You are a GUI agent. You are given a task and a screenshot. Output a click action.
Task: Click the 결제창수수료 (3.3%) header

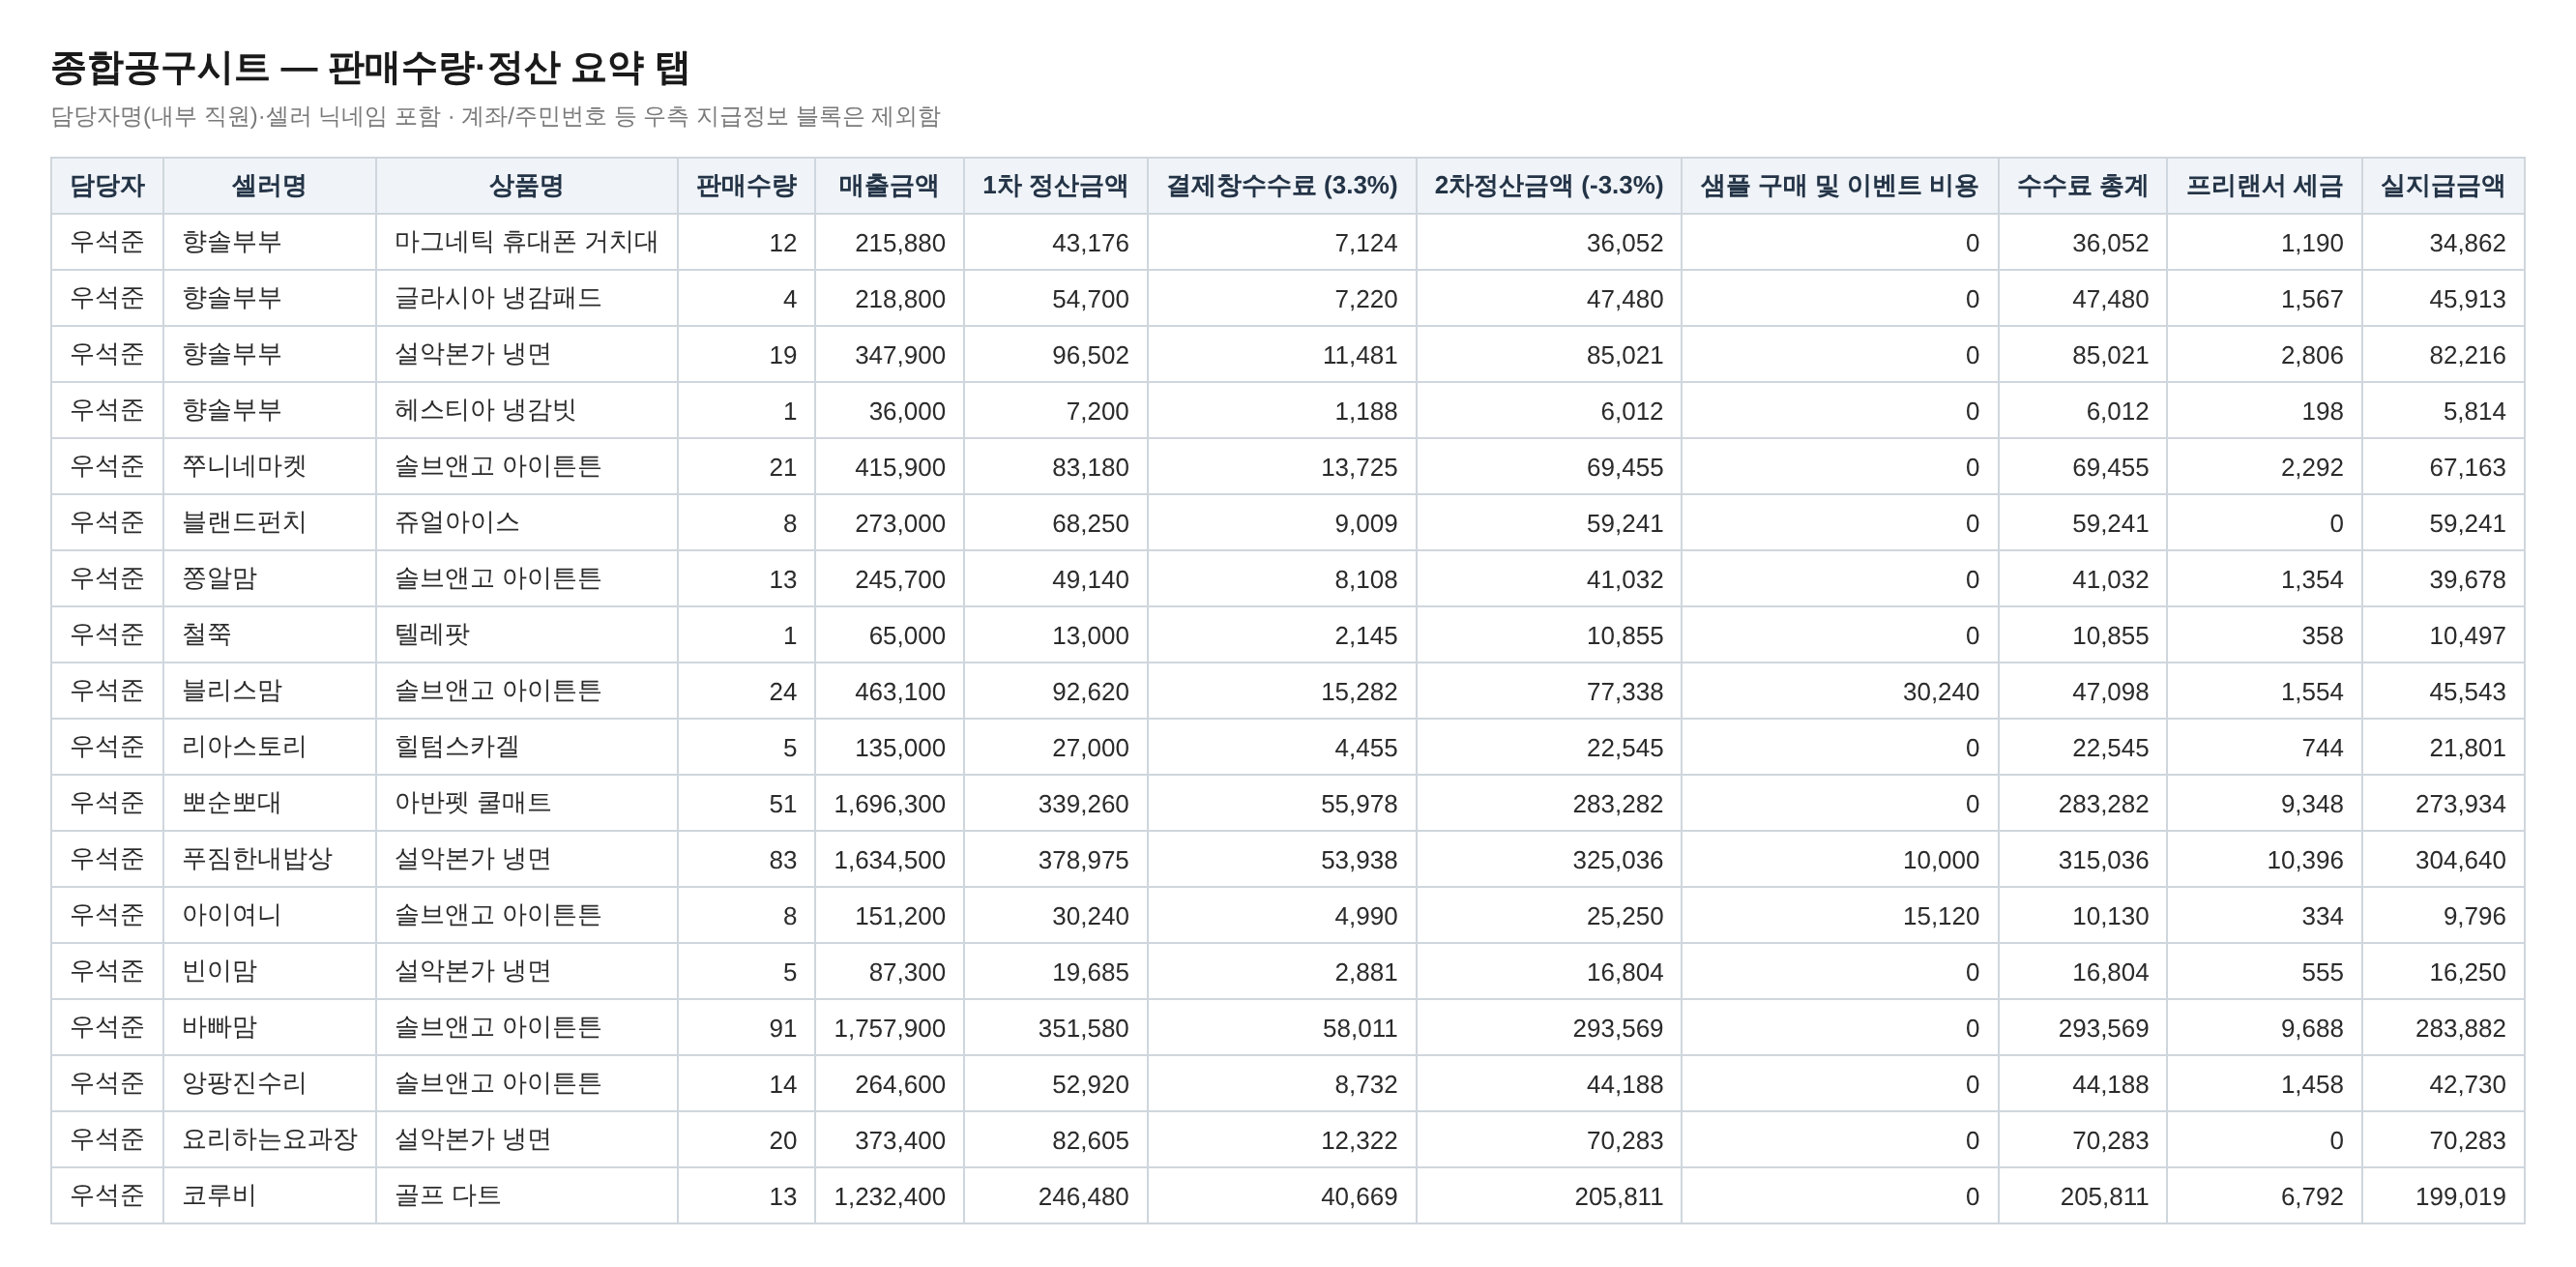[x=1281, y=186]
